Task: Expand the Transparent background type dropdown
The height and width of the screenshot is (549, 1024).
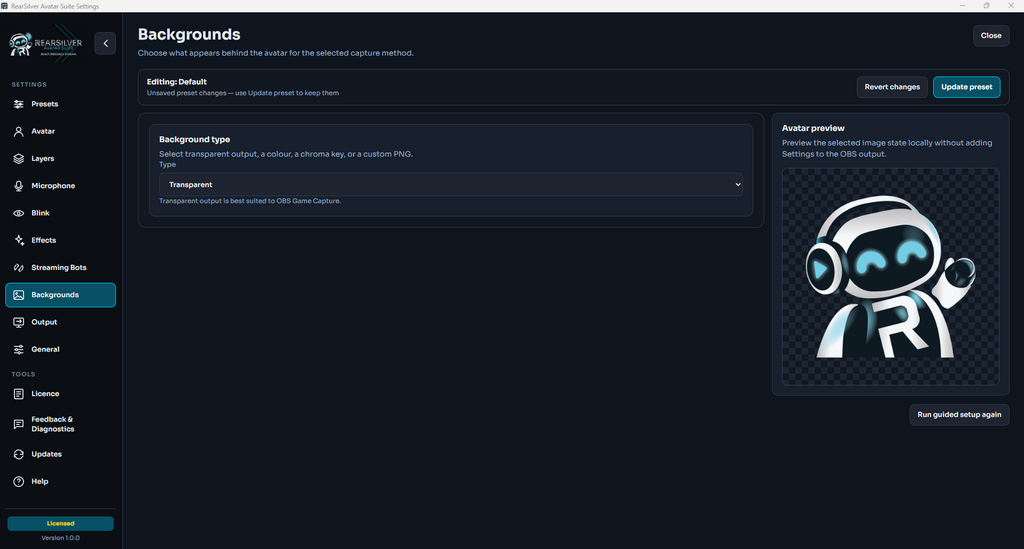Action: [451, 185]
